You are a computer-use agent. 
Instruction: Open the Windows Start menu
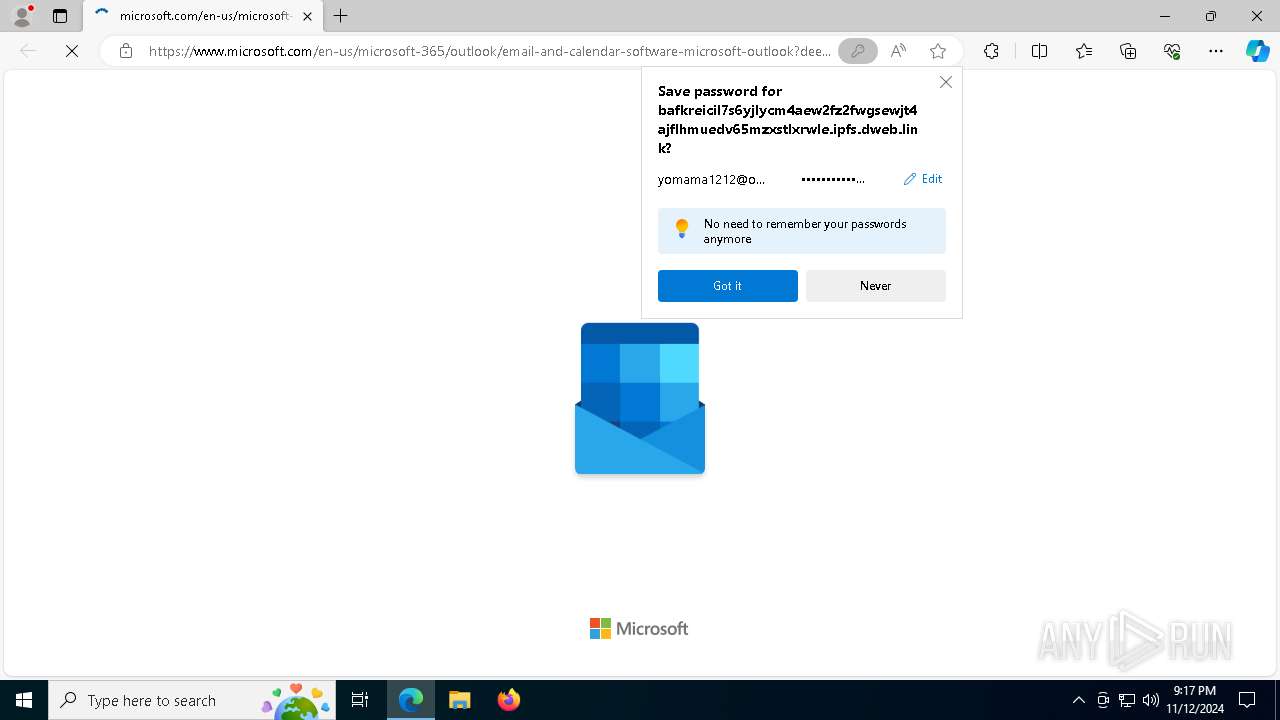click(x=24, y=700)
